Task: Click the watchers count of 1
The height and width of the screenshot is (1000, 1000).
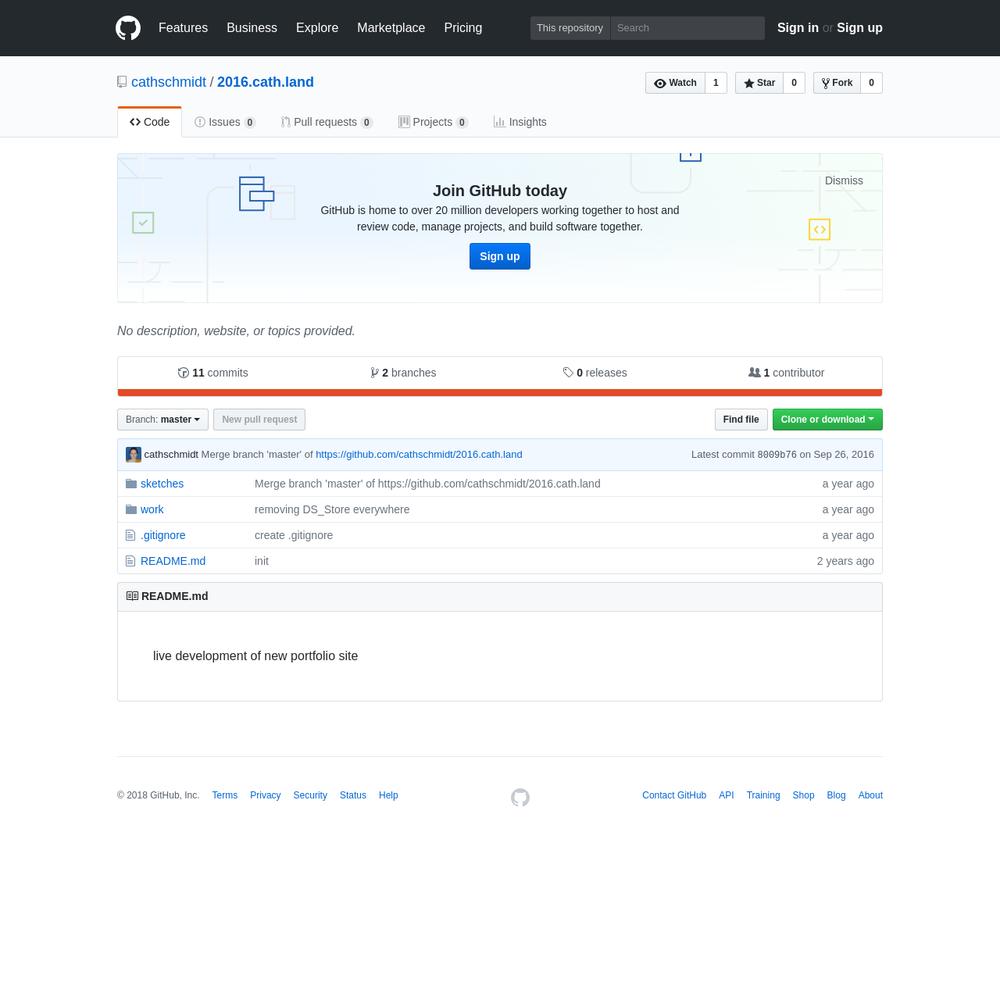Action: 716,83
